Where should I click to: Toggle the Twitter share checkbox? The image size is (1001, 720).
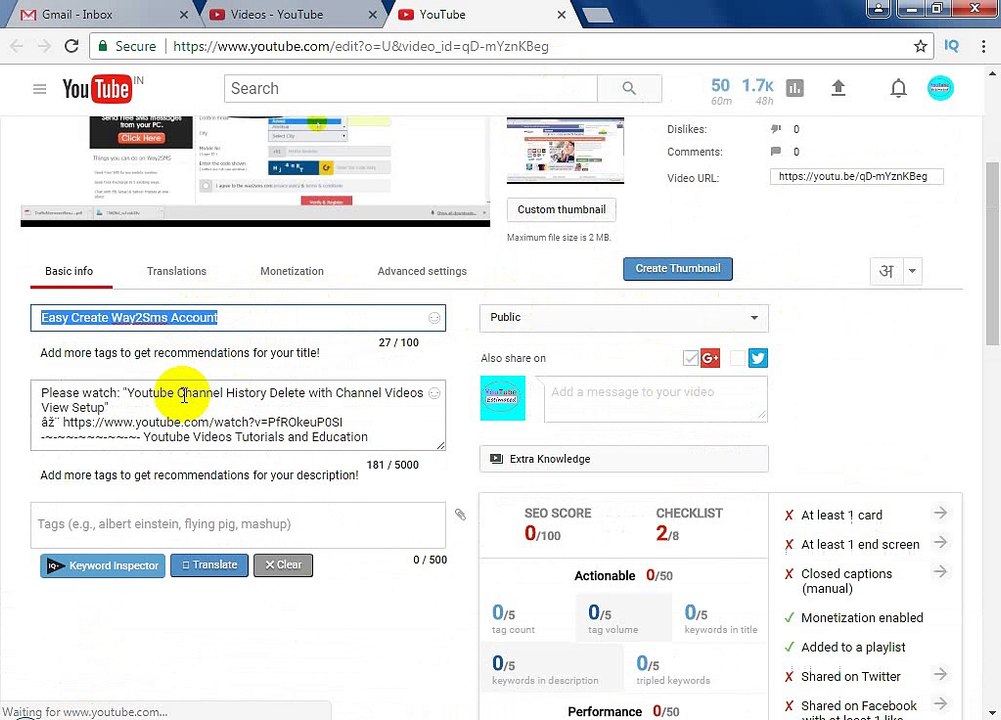tap(737, 358)
